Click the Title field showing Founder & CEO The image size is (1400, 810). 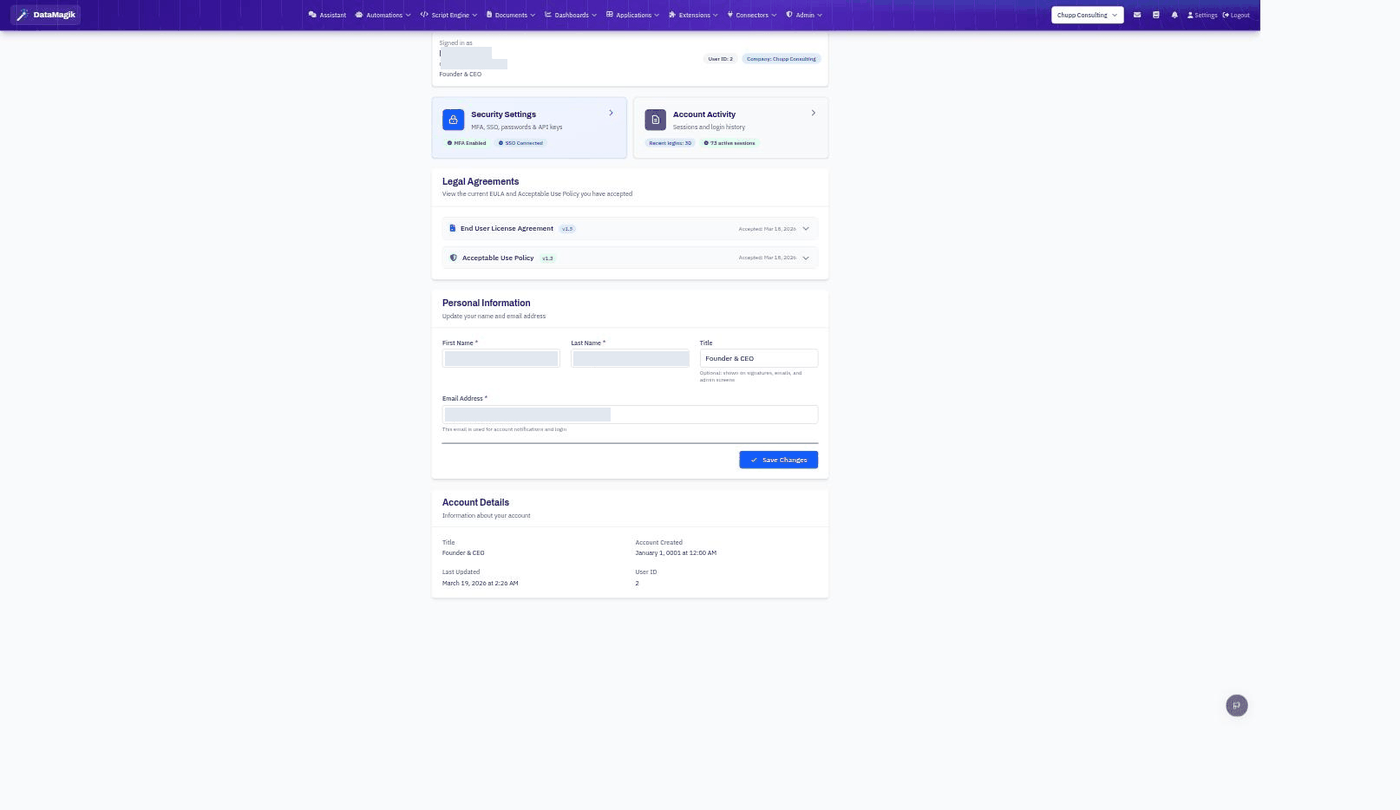click(758, 358)
